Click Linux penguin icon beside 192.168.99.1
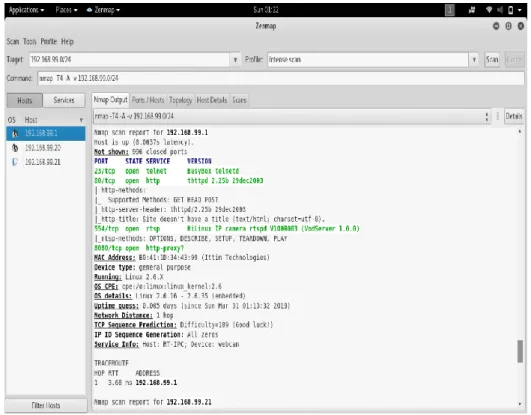 pos(15,133)
